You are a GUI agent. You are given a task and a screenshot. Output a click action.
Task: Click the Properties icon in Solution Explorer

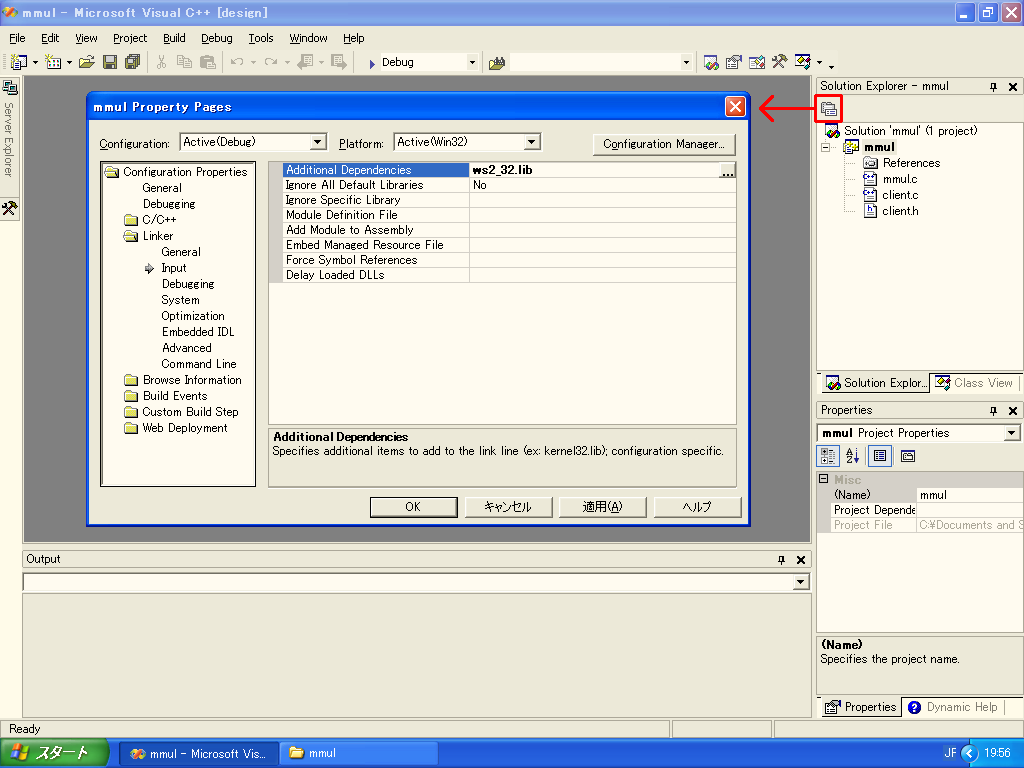829,108
